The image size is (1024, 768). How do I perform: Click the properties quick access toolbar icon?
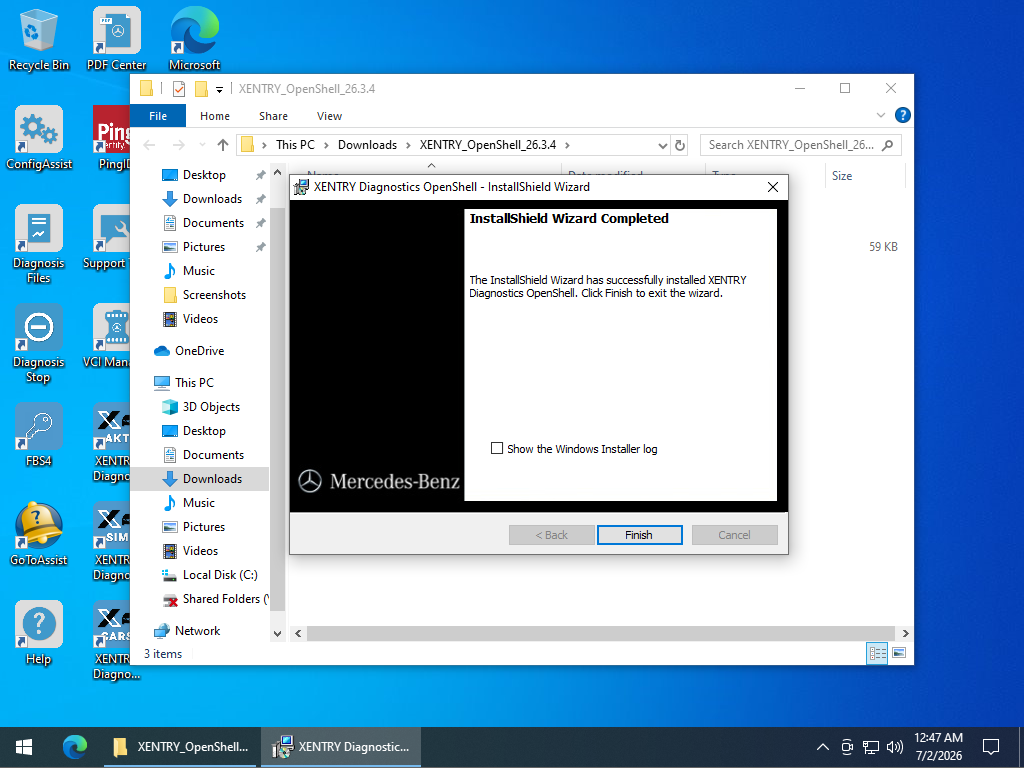tap(179, 89)
